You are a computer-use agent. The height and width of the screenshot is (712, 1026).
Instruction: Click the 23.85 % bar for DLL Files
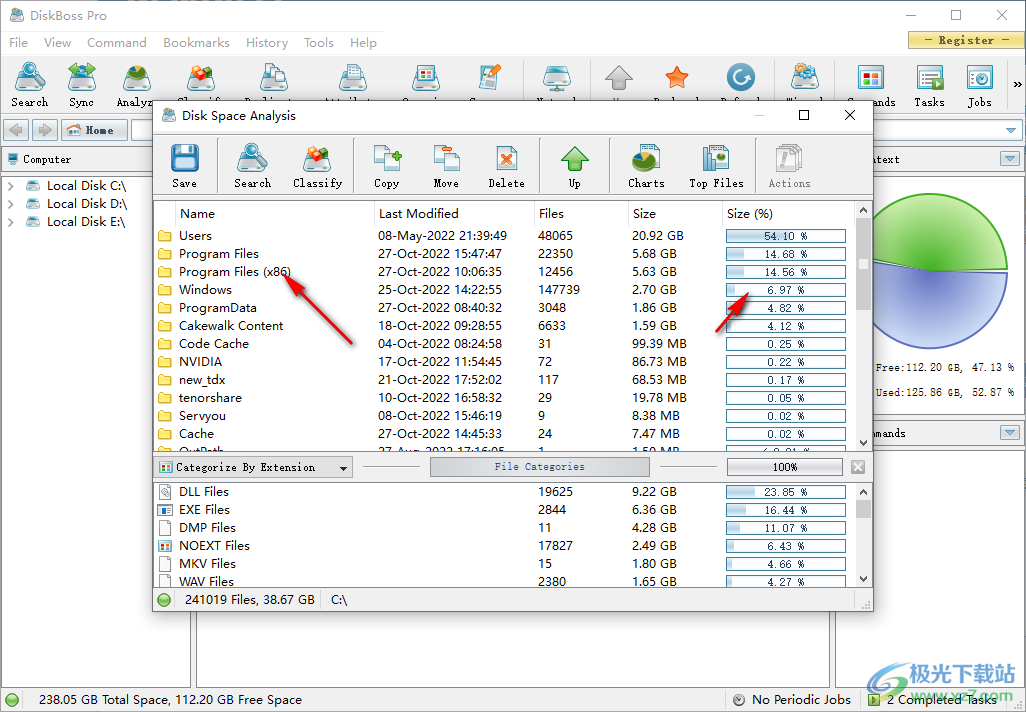point(785,492)
